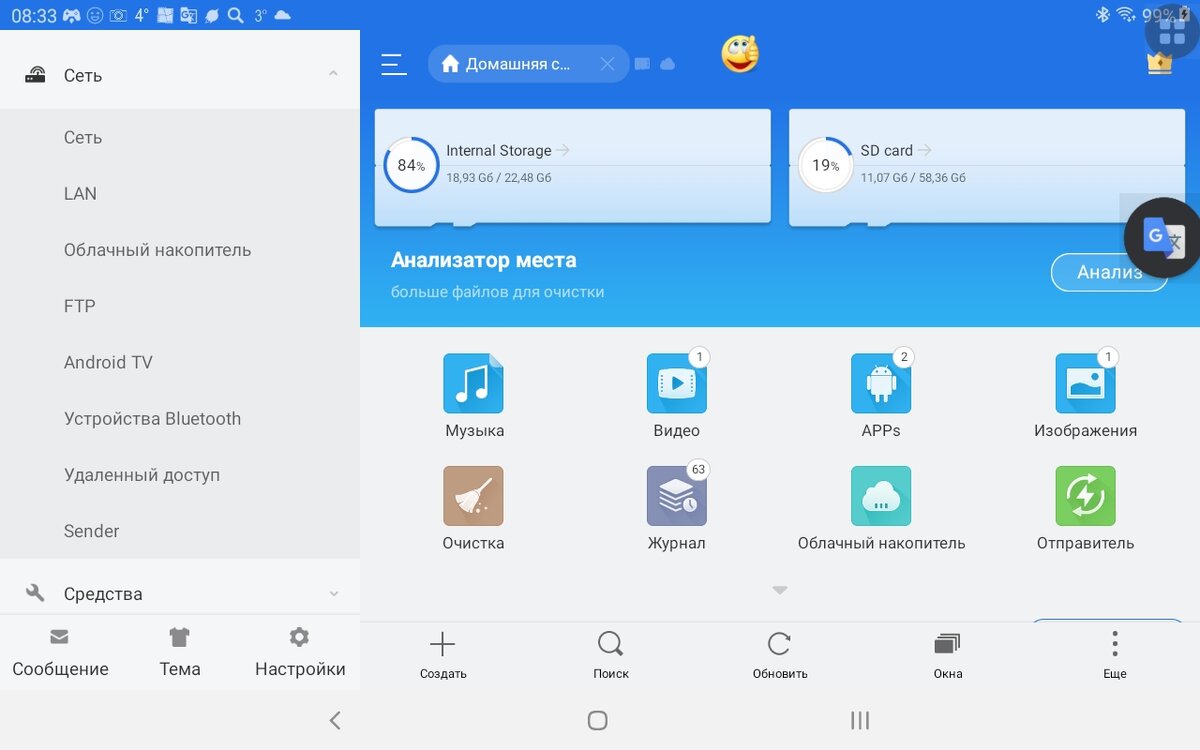Image resolution: width=1200 pixels, height=750 pixels.
Task: Click the status bar search icon
Action: tap(235, 15)
